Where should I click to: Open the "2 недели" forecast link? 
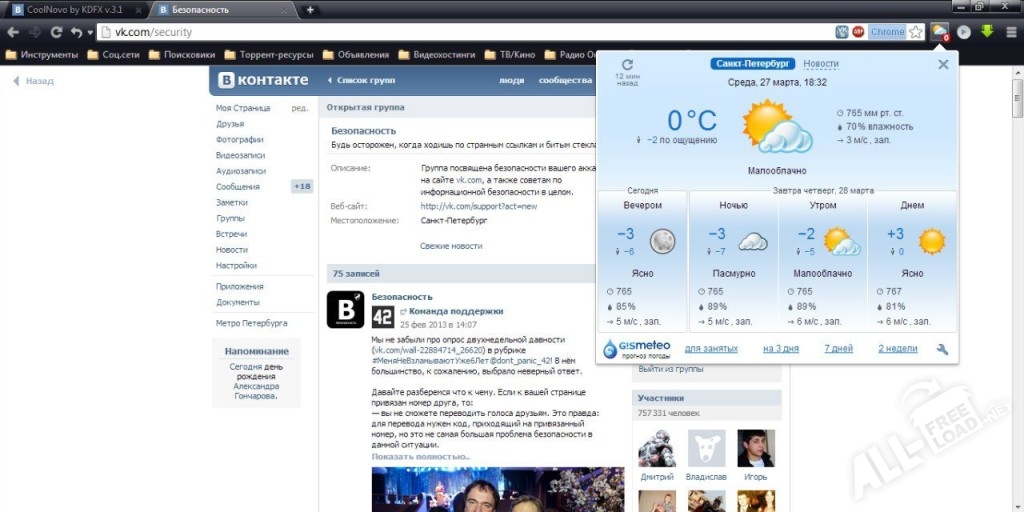pyautogui.click(x=897, y=349)
